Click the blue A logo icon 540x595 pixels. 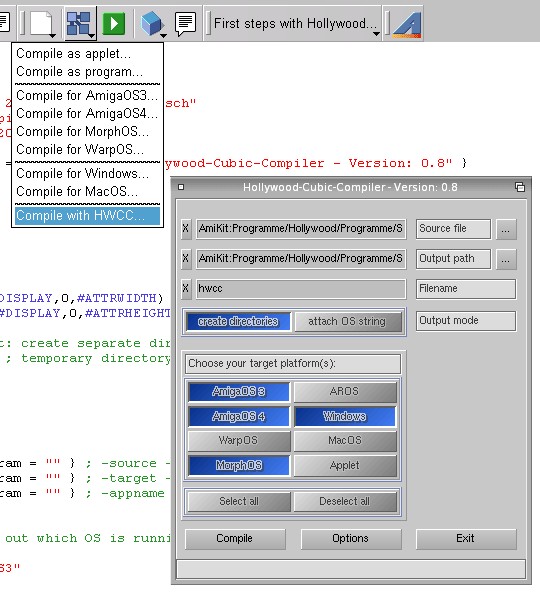[x=407, y=24]
